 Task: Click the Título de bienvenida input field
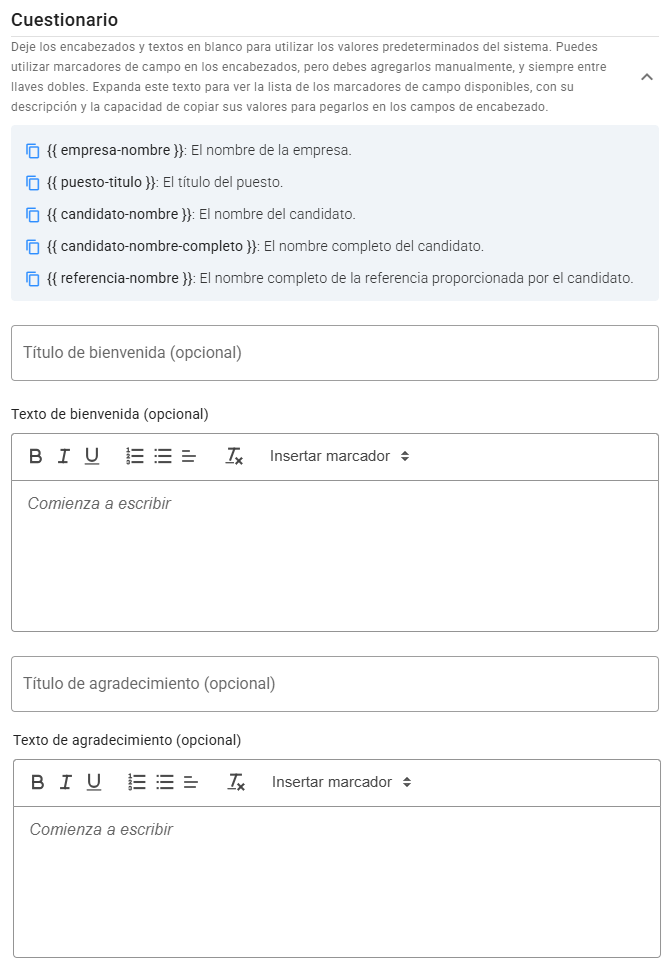tap(335, 352)
